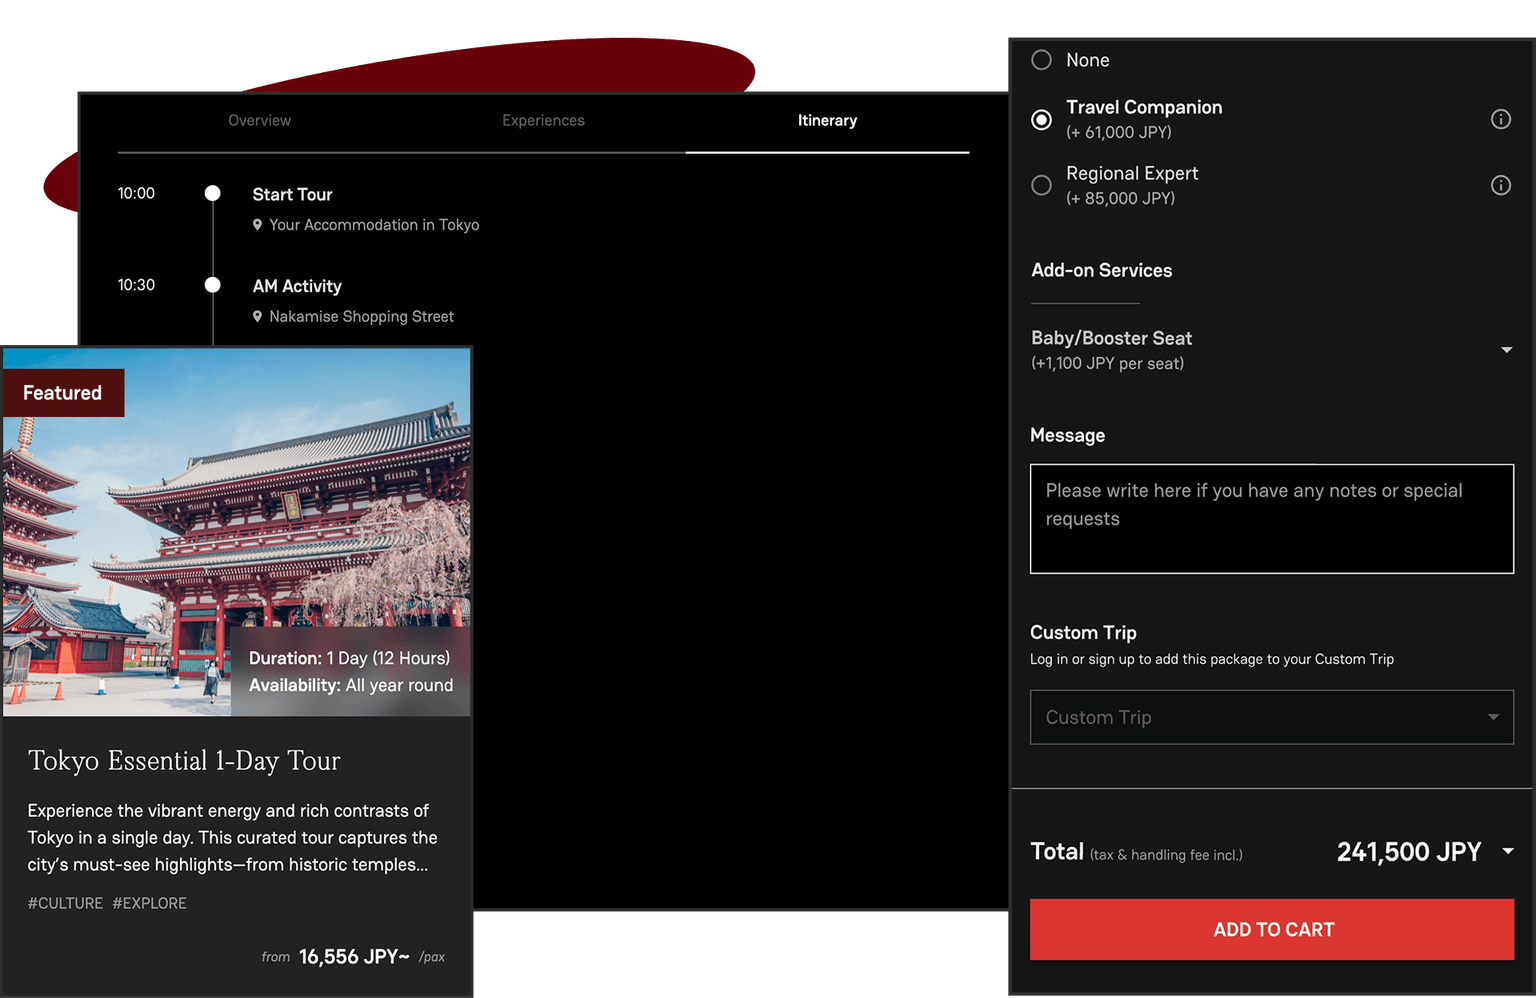Click location pin next to Your Accommodation in Tokyo
This screenshot has width=1536, height=998.
257,225
